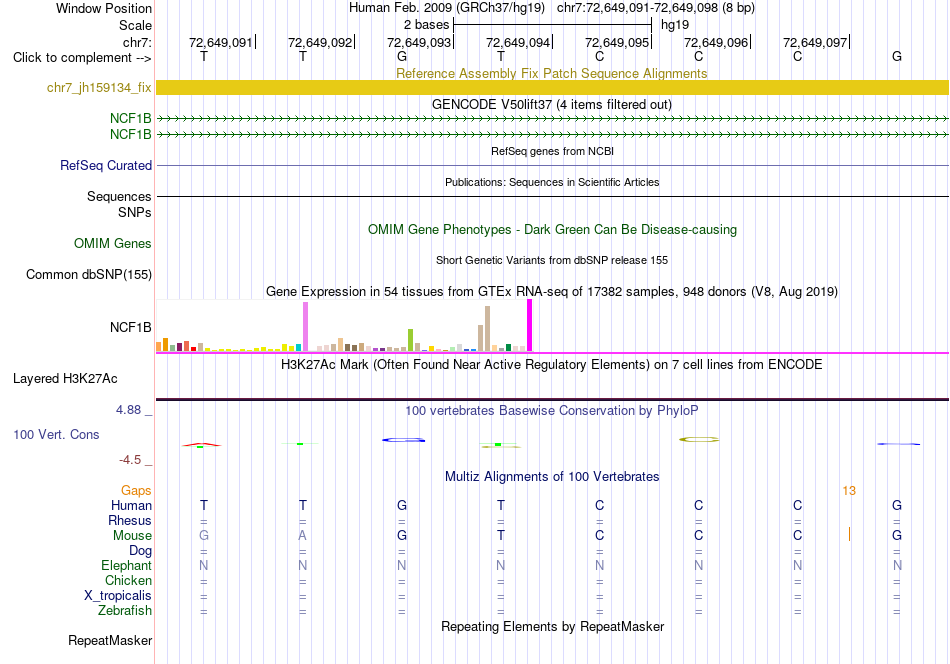The height and width of the screenshot is (664, 950).
Task: Click the chr7:72,649,091-72,649,098 position text
Action: 656,8
